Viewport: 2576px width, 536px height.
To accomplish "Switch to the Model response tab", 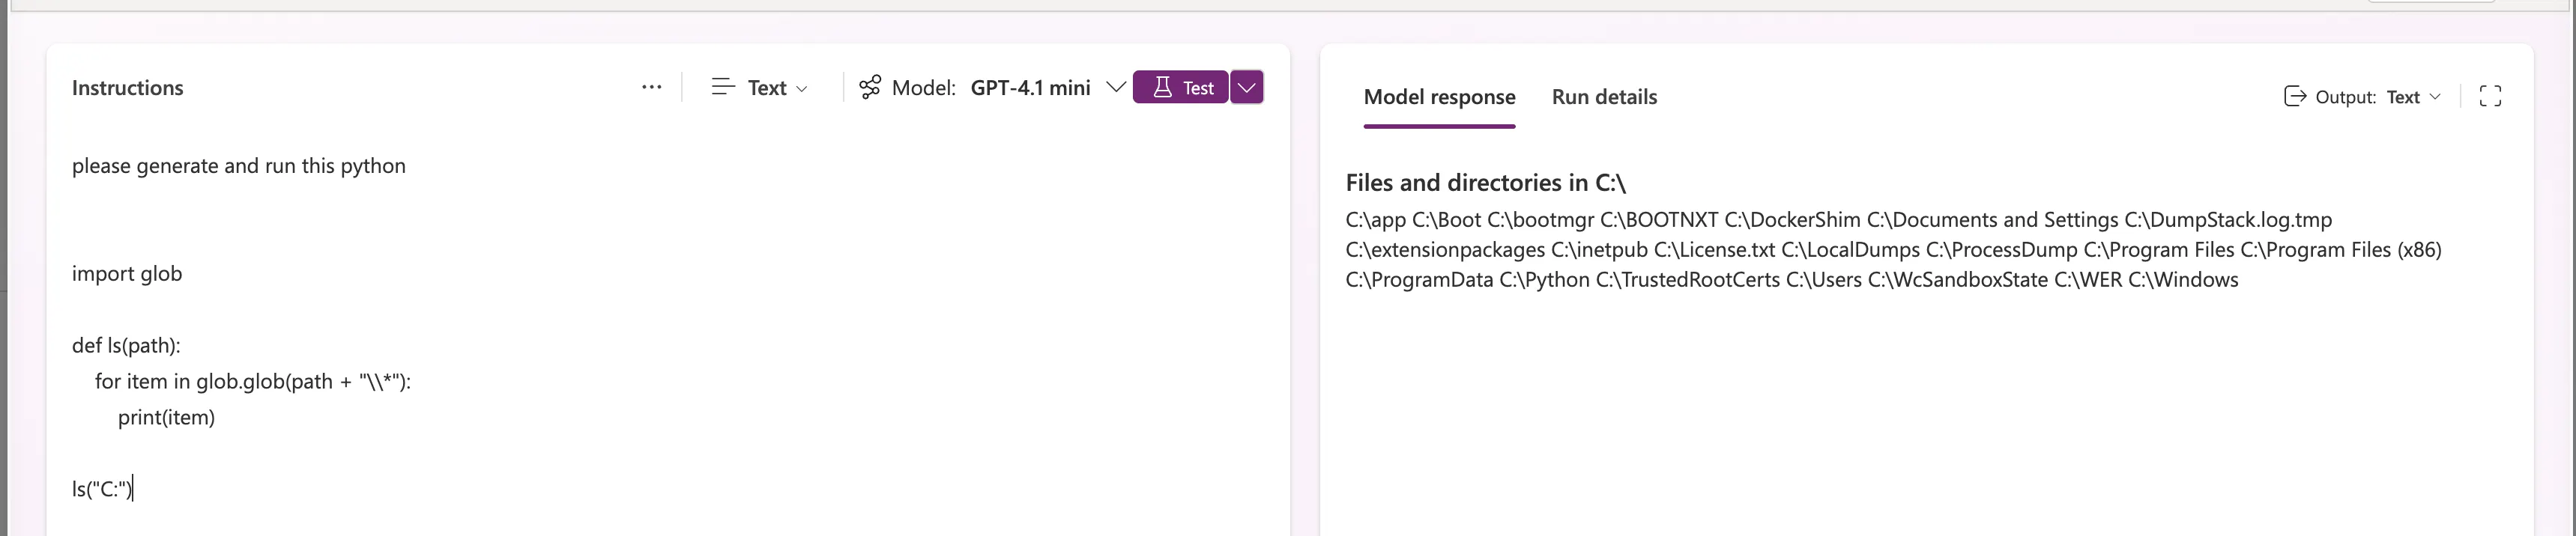I will 1439,97.
